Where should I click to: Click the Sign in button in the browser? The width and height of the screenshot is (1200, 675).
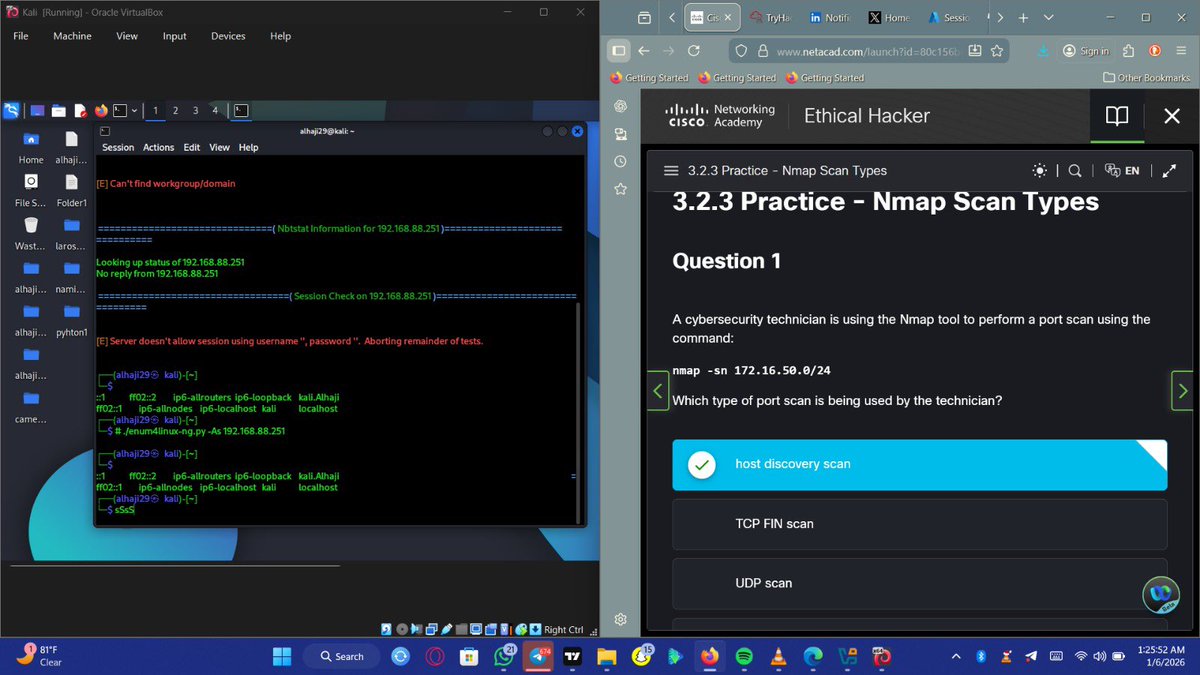(x=1085, y=51)
